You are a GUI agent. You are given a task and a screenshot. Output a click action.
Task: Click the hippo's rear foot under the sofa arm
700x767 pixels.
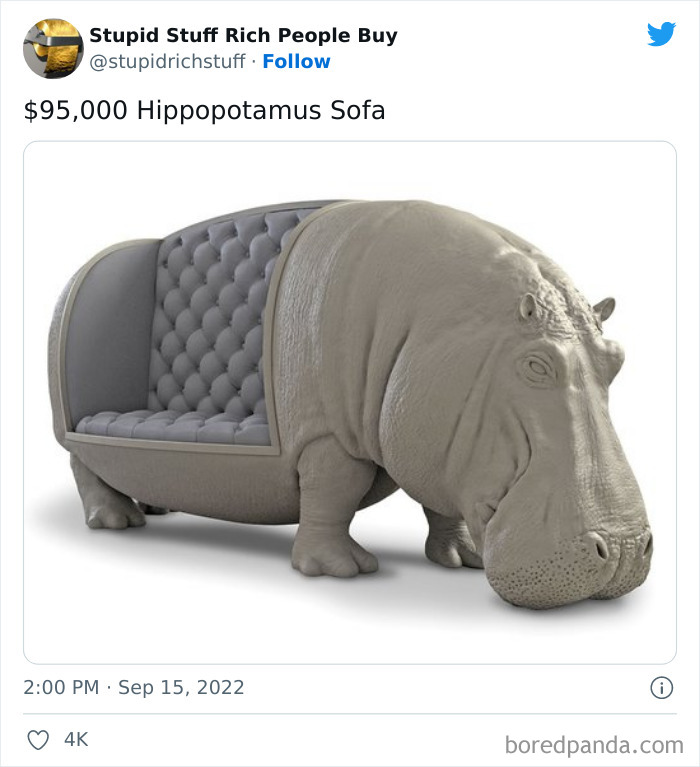110,512
